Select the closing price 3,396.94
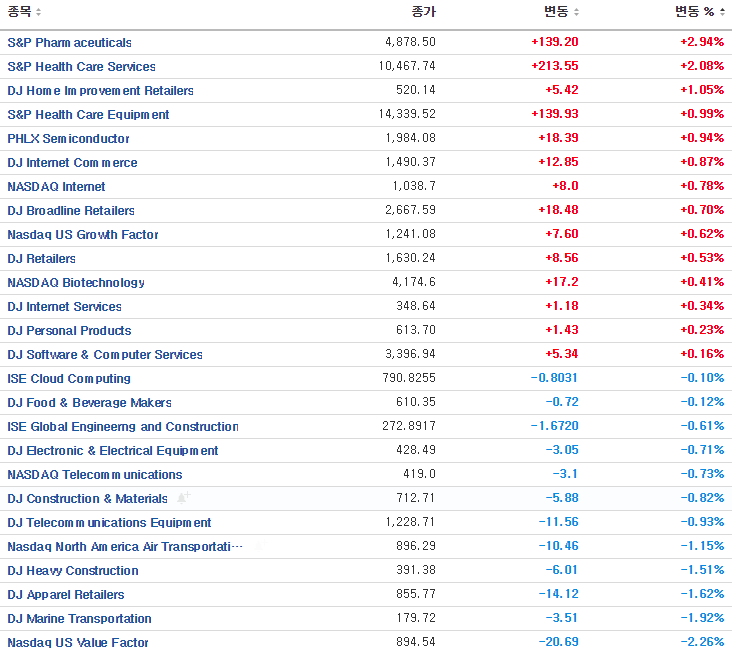This screenshot has width=732, height=653. click(x=410, y=354)
